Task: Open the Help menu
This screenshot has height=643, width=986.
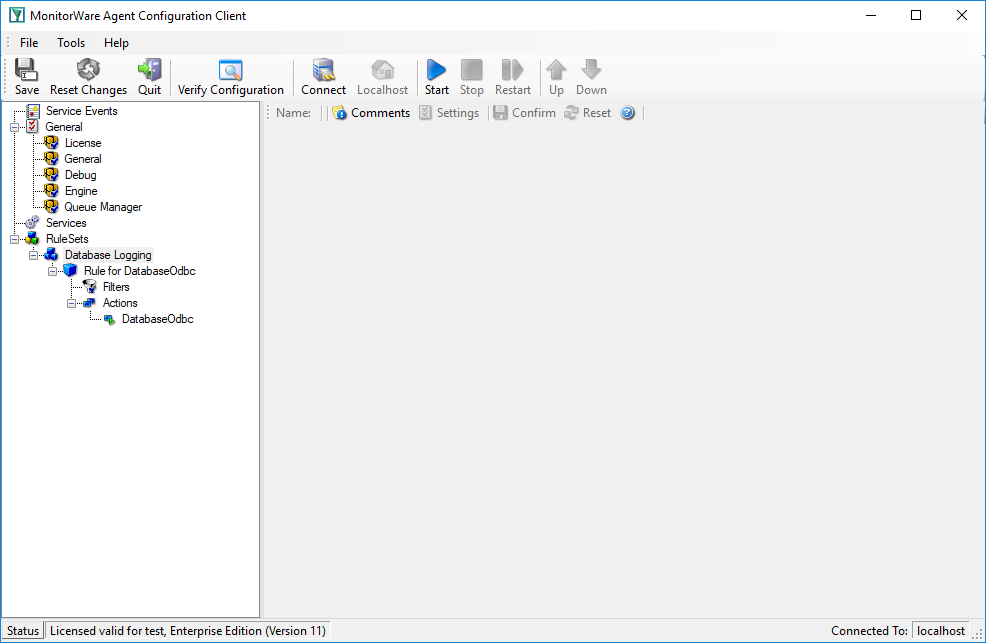Action: pos(116,43)
